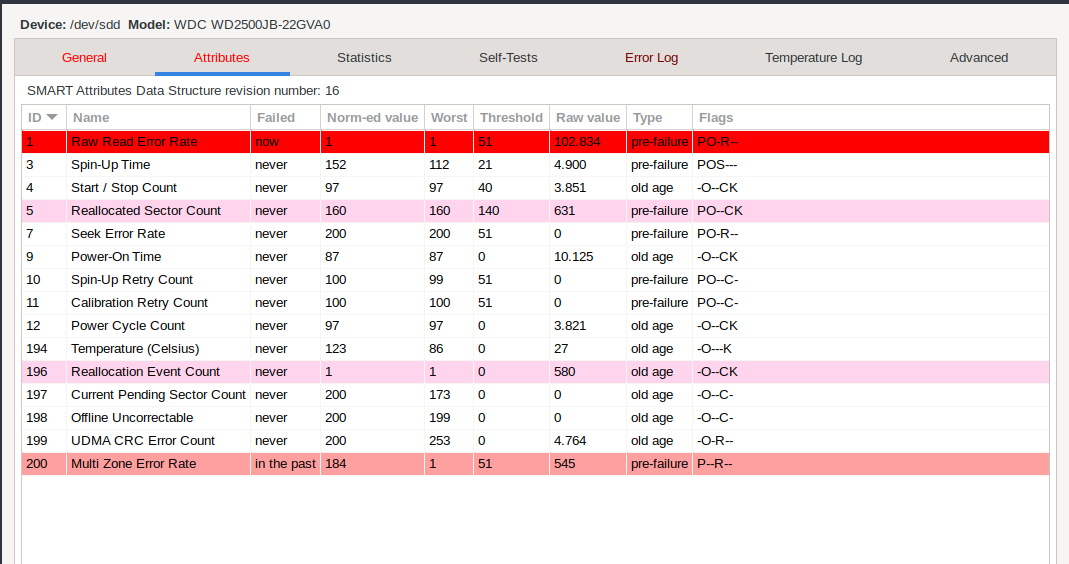Sort by Norm-ed value column header
1069x564 pixels.
tap(372, 117)
